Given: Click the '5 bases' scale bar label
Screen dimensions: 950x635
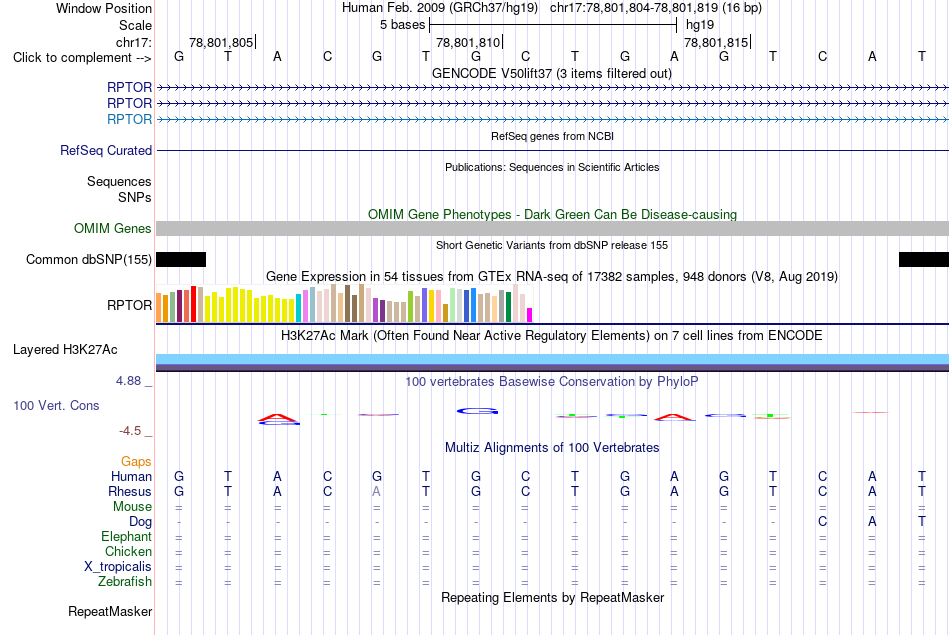Looking at the screenshot, I should tap(402, 25).
